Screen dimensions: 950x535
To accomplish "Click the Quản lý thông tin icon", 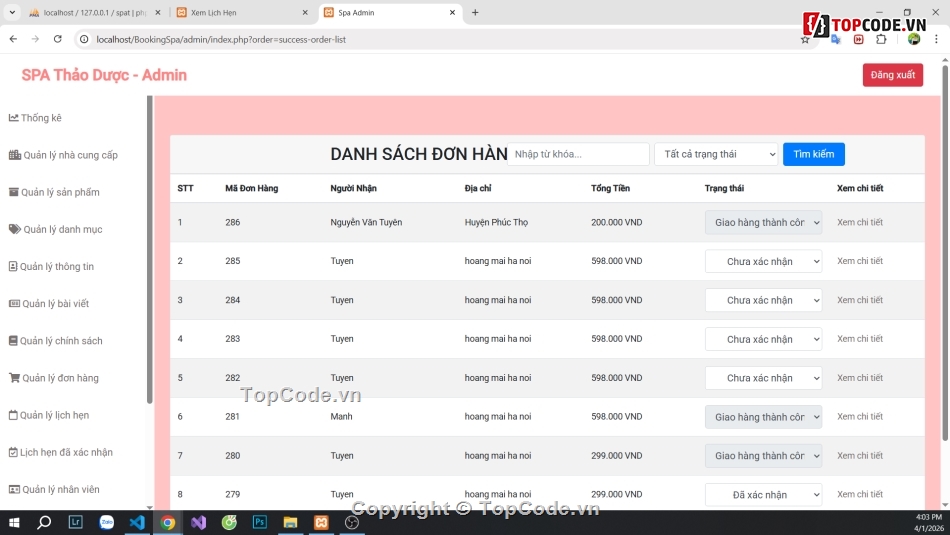I will 13,267.
